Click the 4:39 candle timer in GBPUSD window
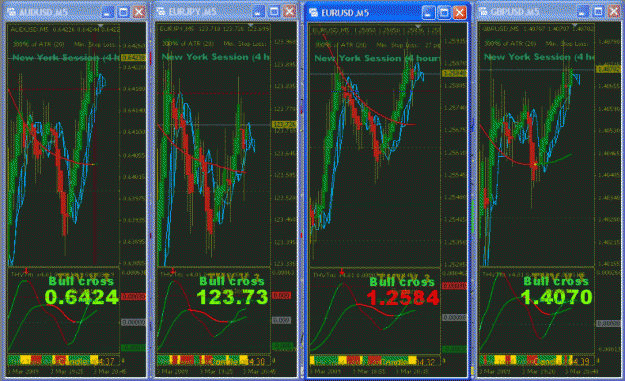 [581, 361]
